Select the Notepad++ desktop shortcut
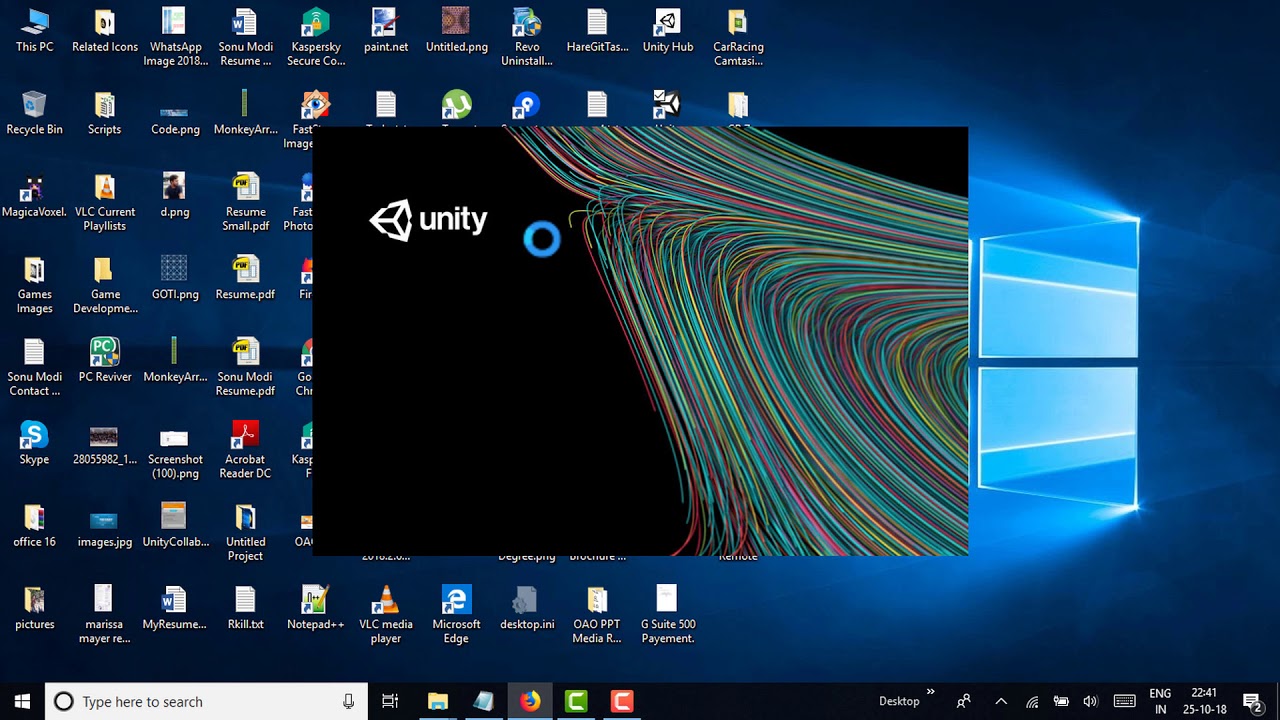This screenshot has width=1280, height=720. coord(316,609)
